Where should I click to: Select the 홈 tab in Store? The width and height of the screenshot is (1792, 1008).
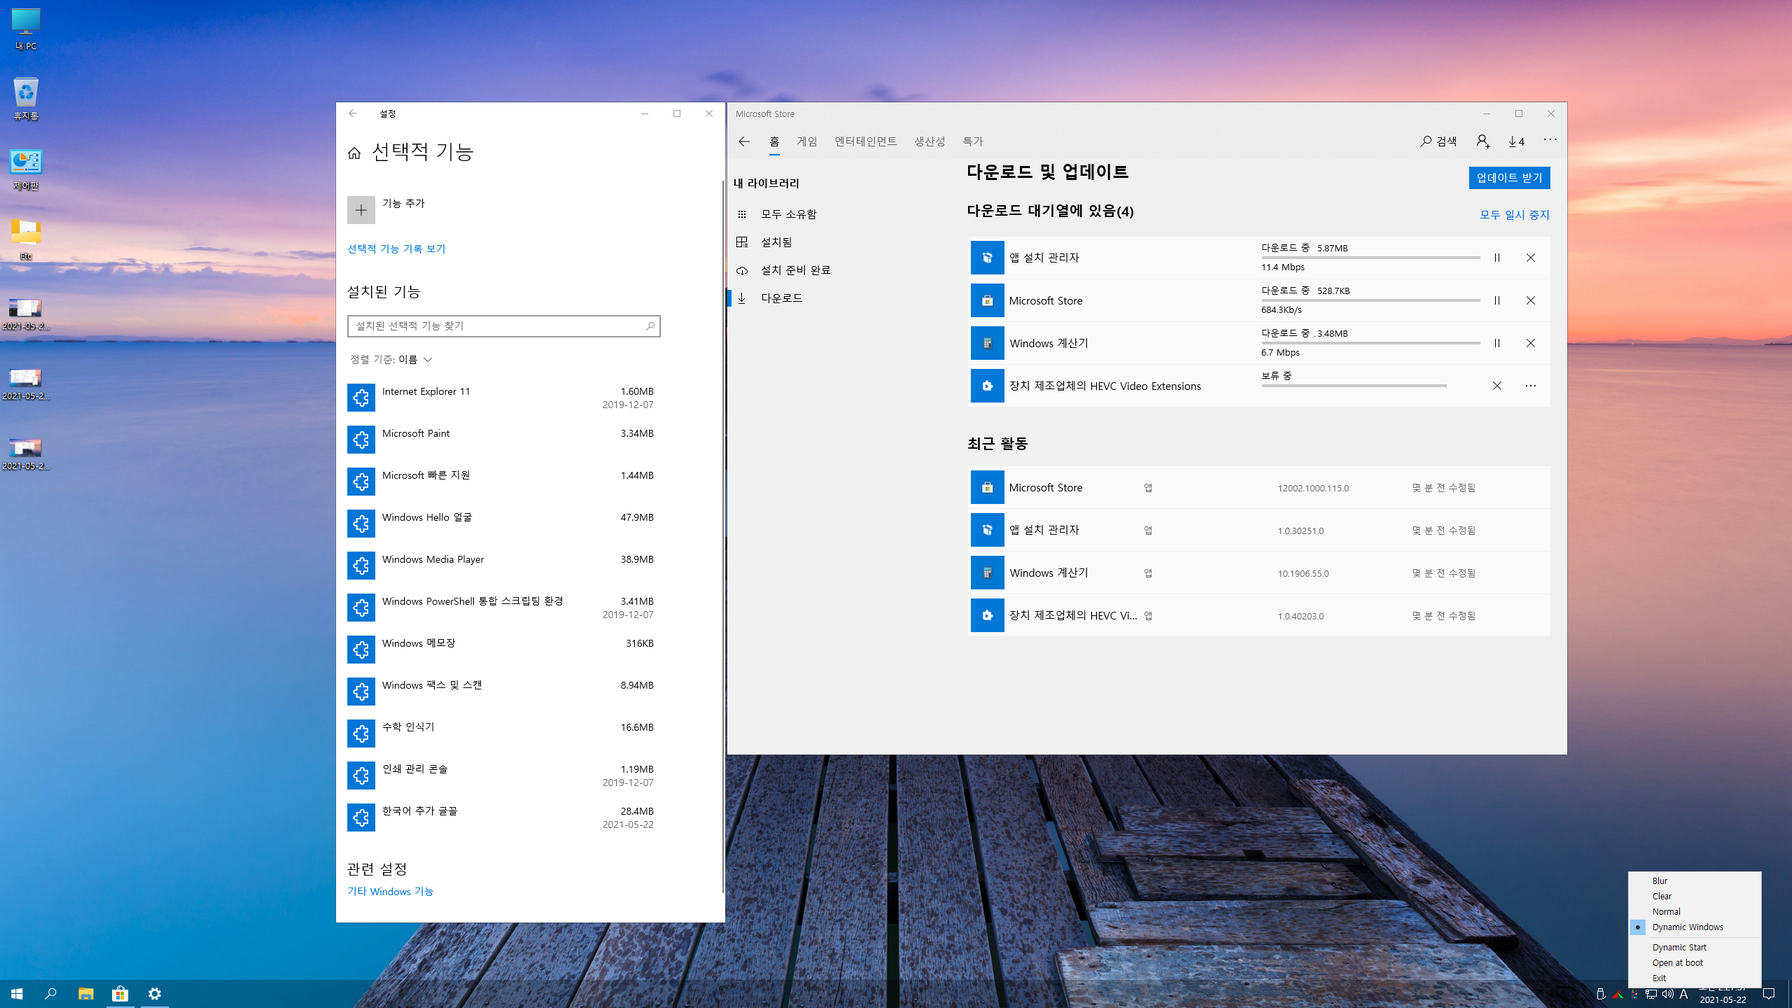point(774,142)
